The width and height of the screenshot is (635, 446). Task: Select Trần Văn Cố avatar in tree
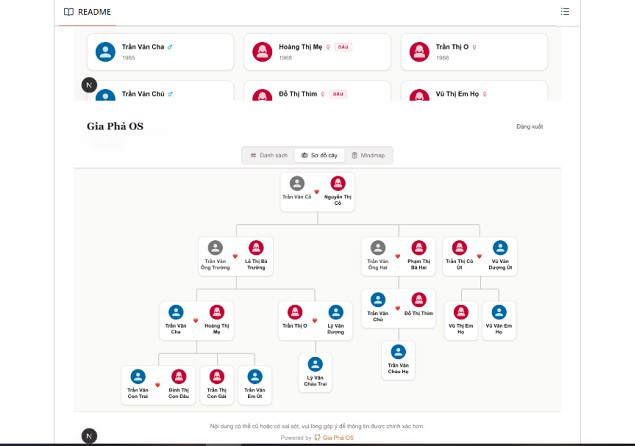tap(296, 184)
